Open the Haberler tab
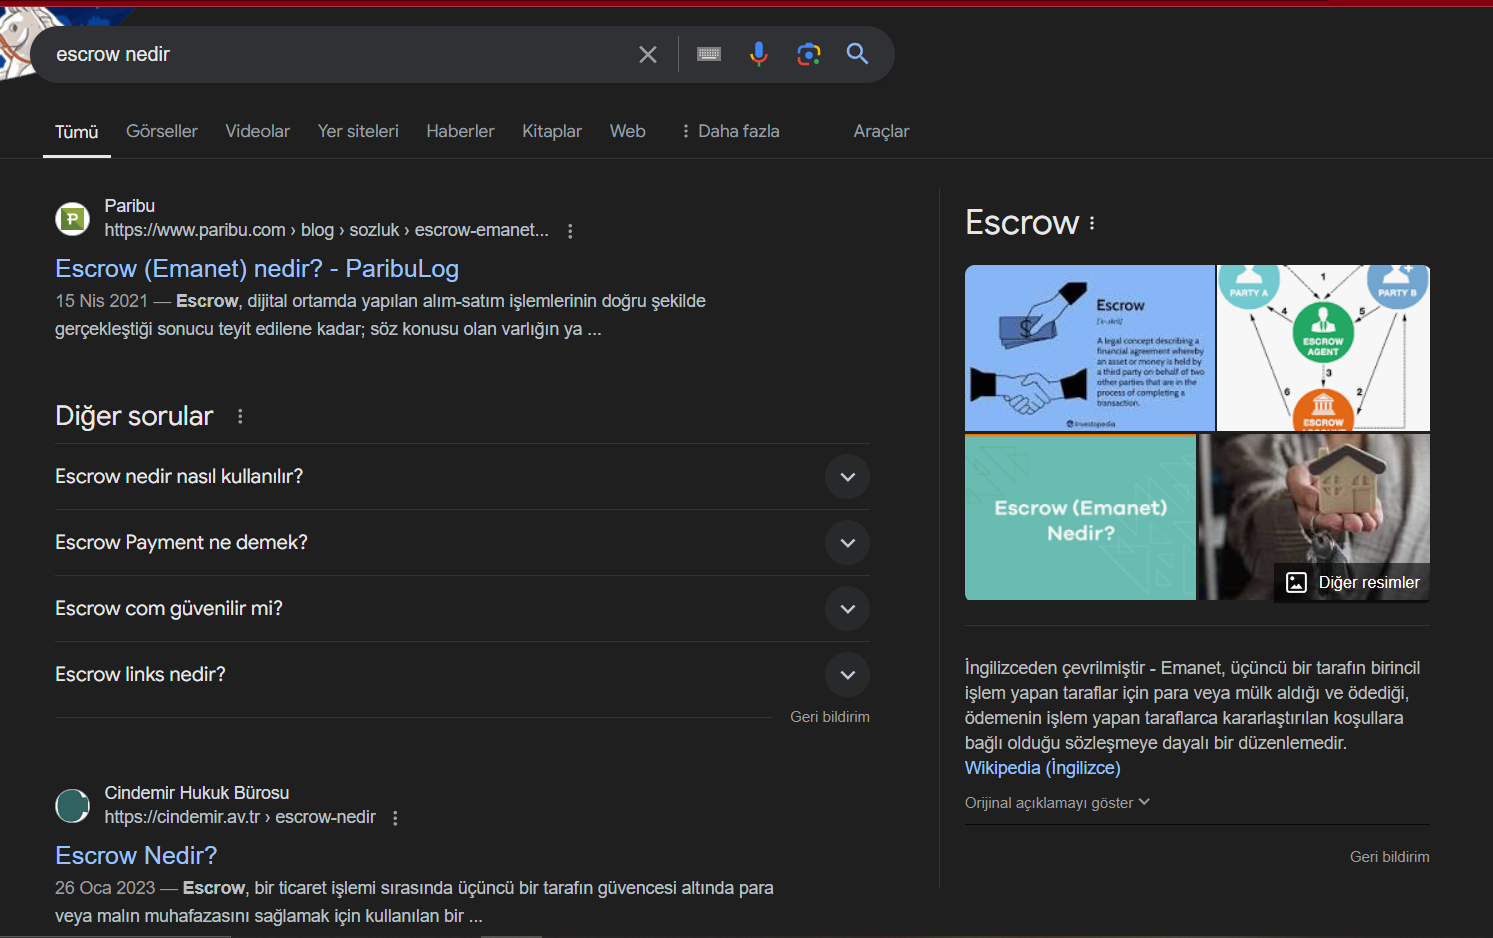Viewport: 1493px width, 938px height. (x=460, y=131)
